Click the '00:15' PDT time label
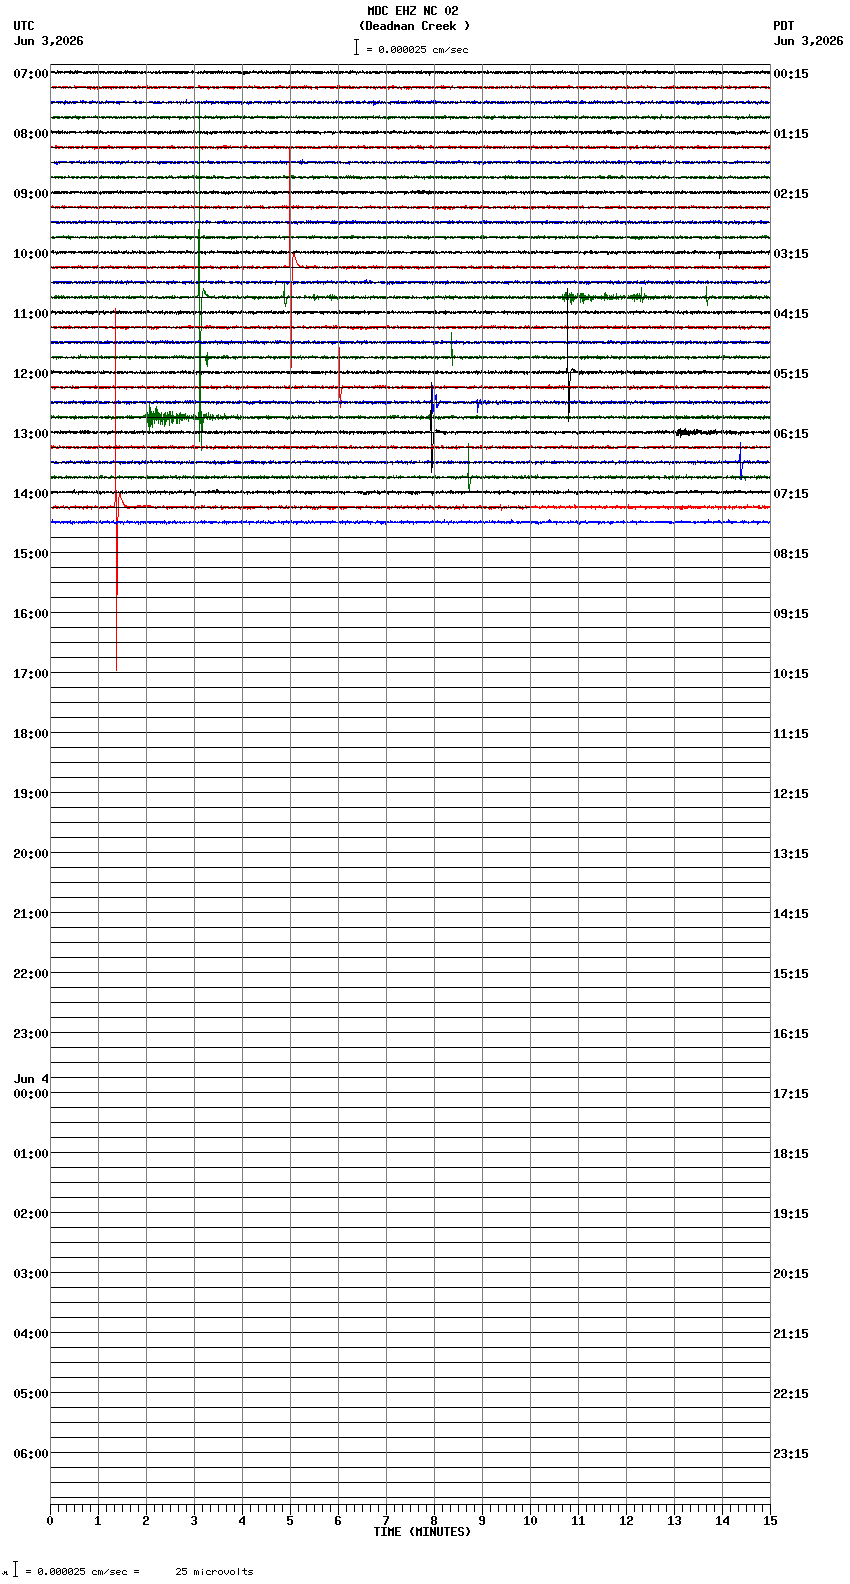Screen dimensions: 850x1584 [x=791, y=74]
